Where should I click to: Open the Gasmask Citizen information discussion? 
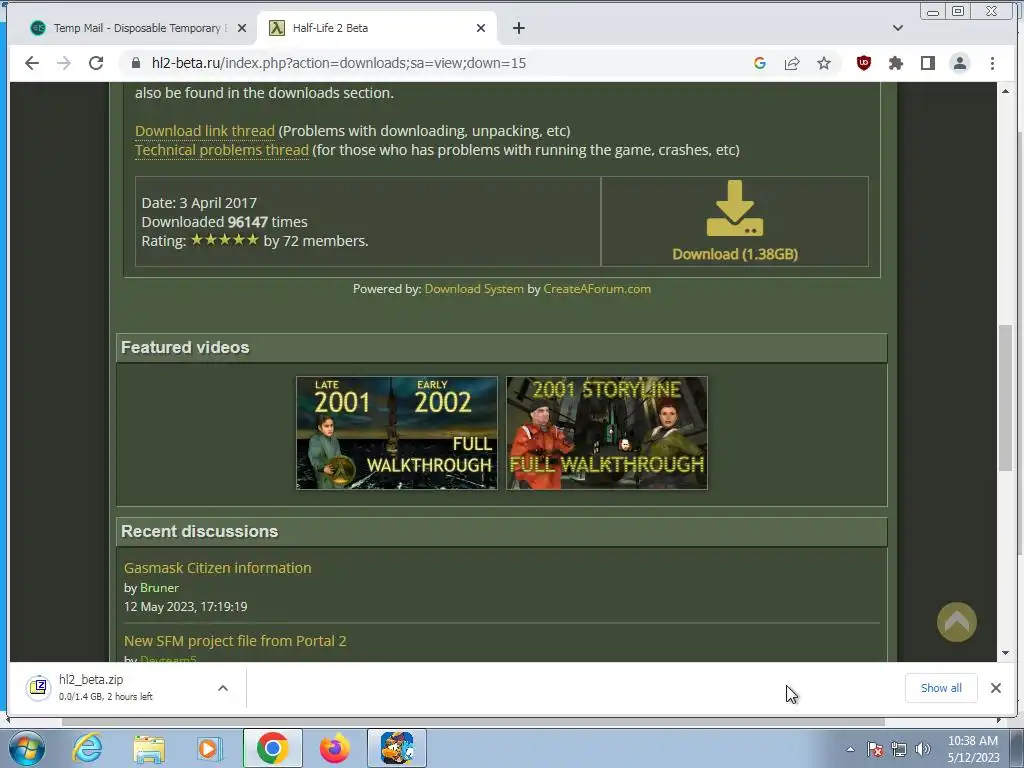click(217, 568)
